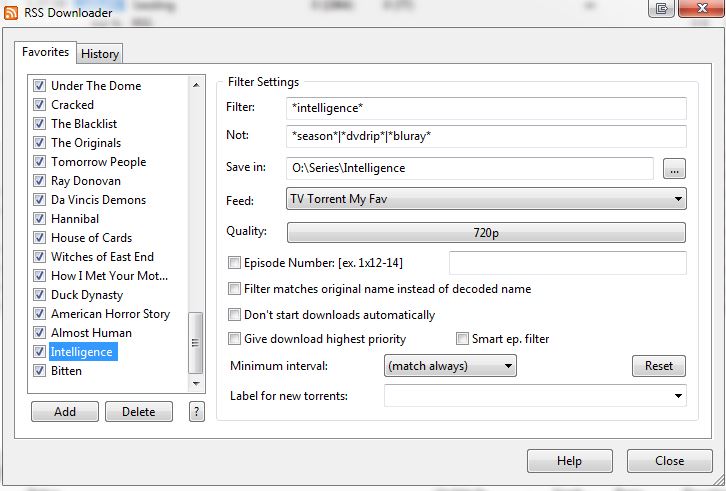Open the Label for new torrents dropdown
Image resolution: width=726 pixels, height=491 pixels.
point(535,396)
